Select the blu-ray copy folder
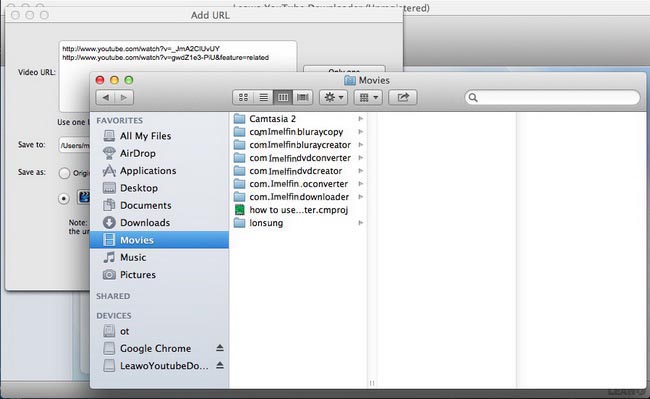This screenshot has height=399, width=650. [x=298, y=132]
